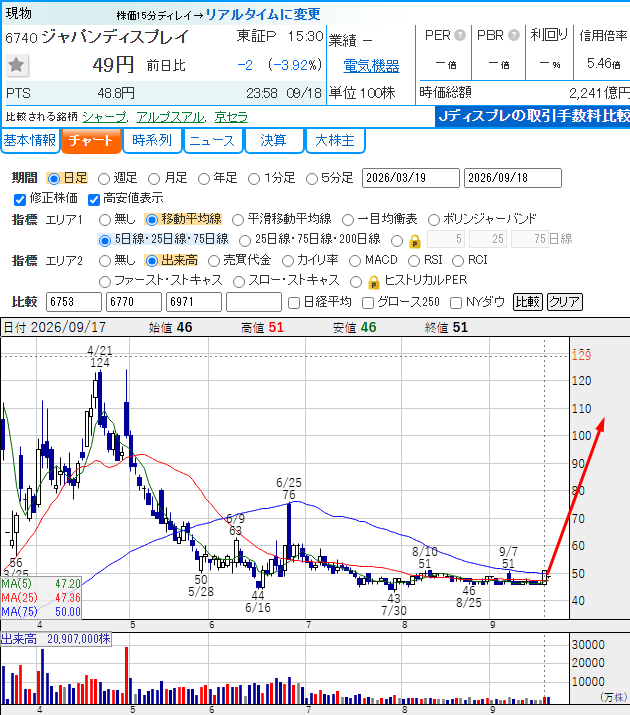Select MACD indicator
The height and width of the screenshot is (715, 630).
(x=355, y=261)
